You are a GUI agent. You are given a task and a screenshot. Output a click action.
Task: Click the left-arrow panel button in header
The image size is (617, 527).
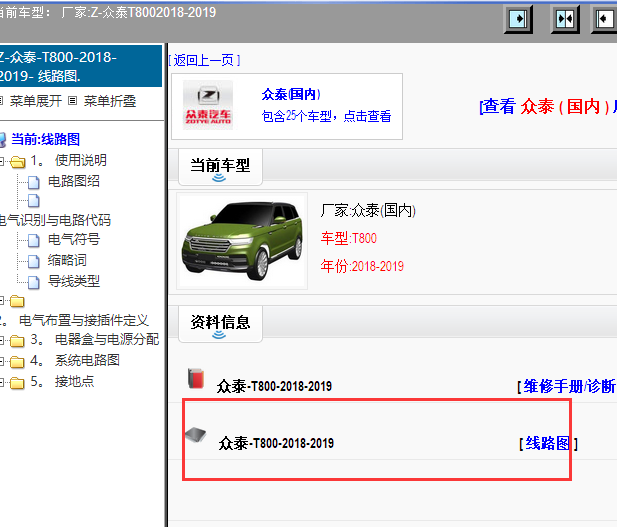pos(604,19)
